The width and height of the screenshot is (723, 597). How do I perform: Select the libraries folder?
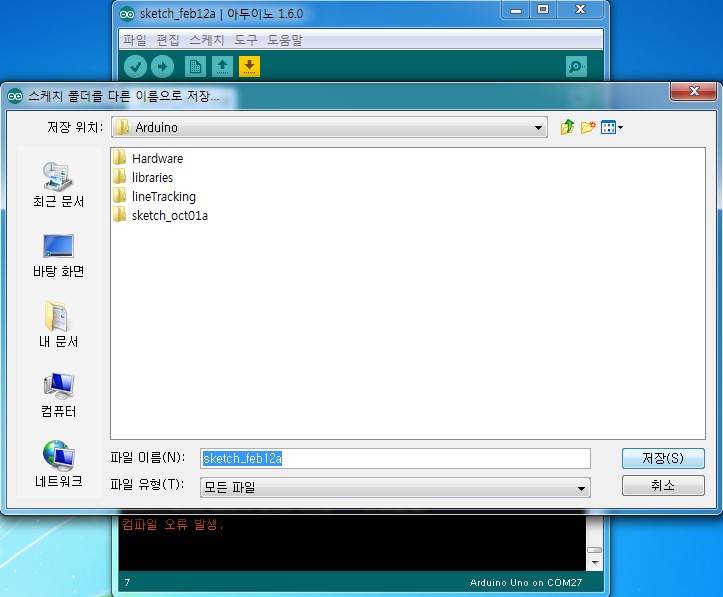coord(143,177)
